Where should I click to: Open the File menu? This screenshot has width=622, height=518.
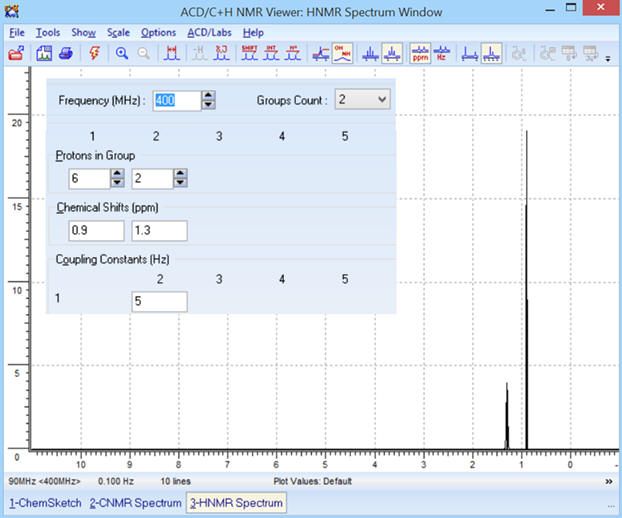(x=17, y=33)
